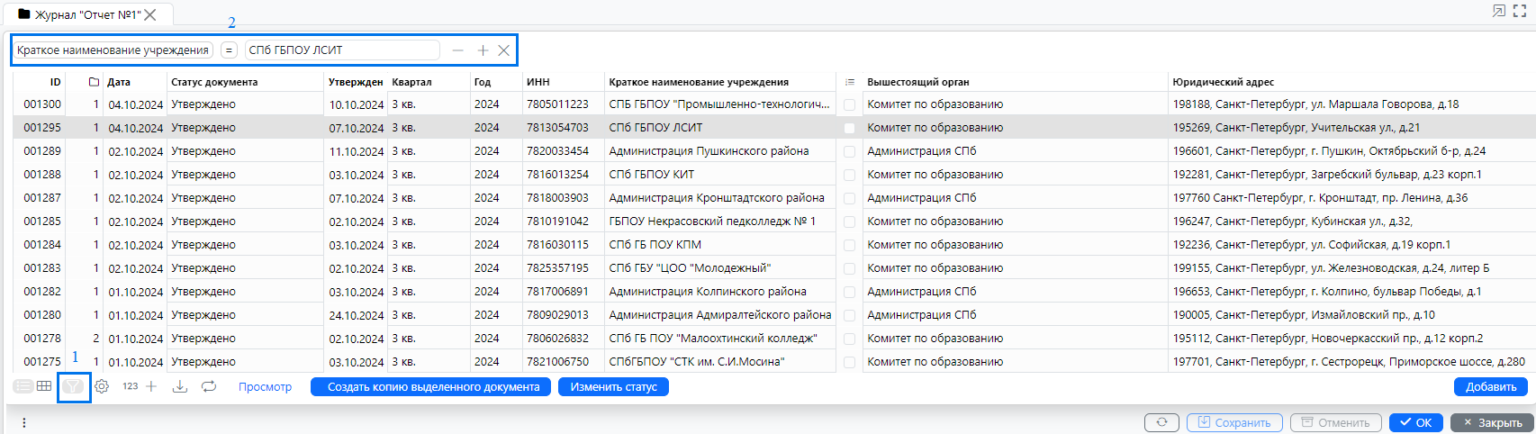Select the Журнал "Отчет №1" tab
This screenshot has width=1536, height=434.
point(87,15)
